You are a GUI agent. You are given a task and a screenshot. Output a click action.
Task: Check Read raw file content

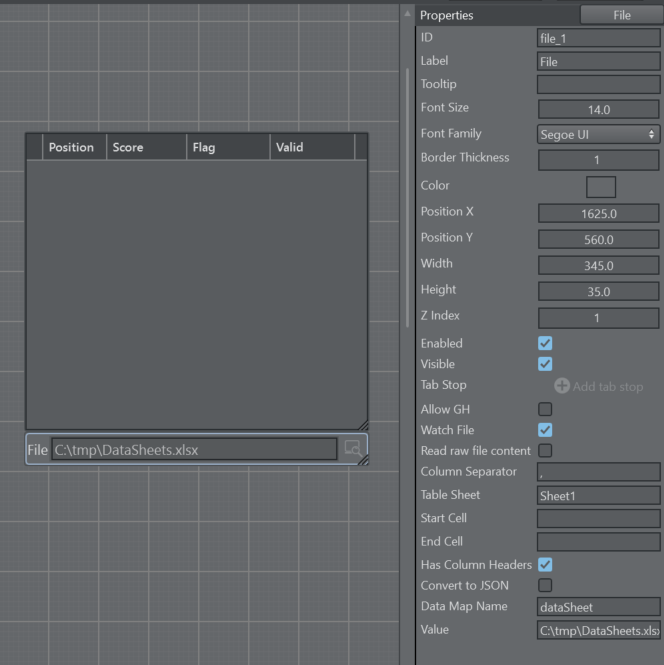(x=545, y=450)
